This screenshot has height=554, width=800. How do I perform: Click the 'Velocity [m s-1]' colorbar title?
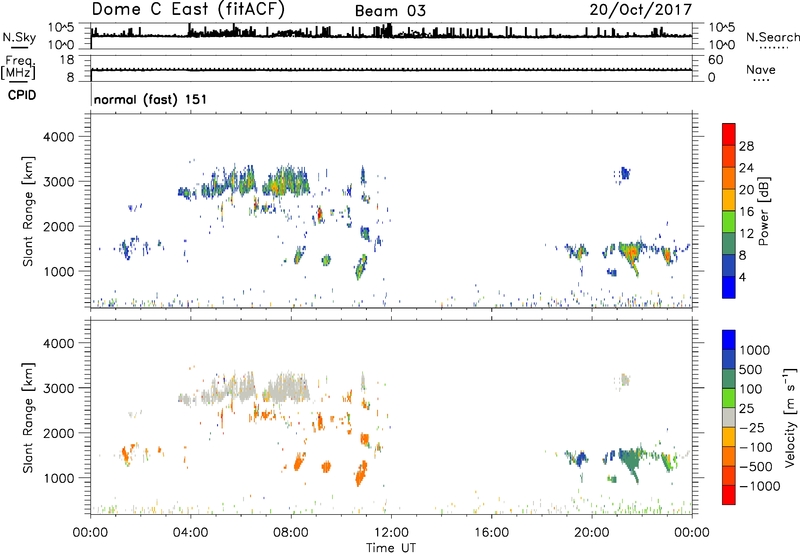click(790, 417)
